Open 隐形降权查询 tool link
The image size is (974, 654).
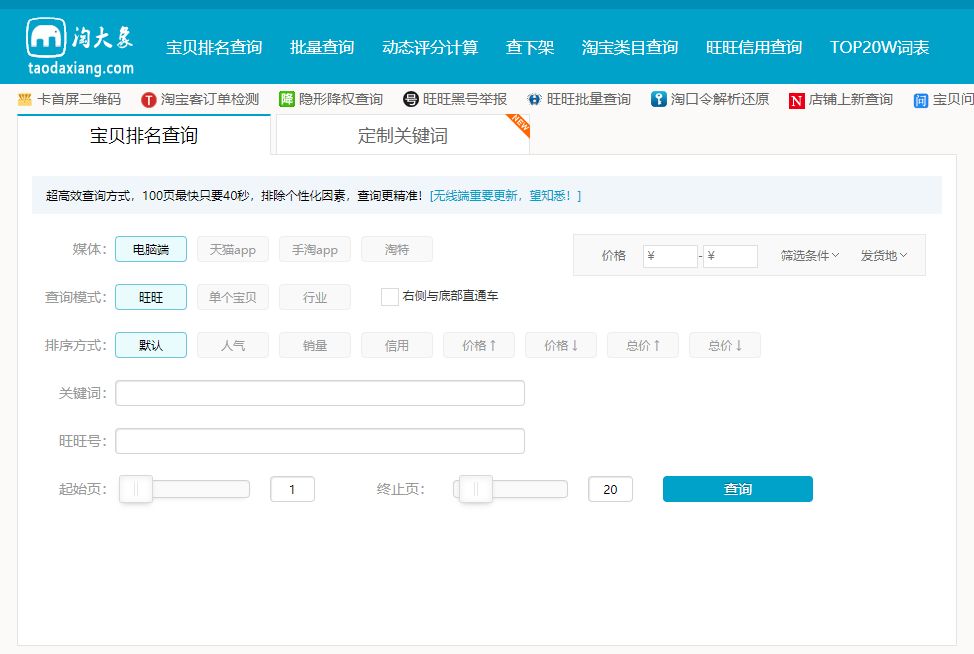[x=341, y=99]
